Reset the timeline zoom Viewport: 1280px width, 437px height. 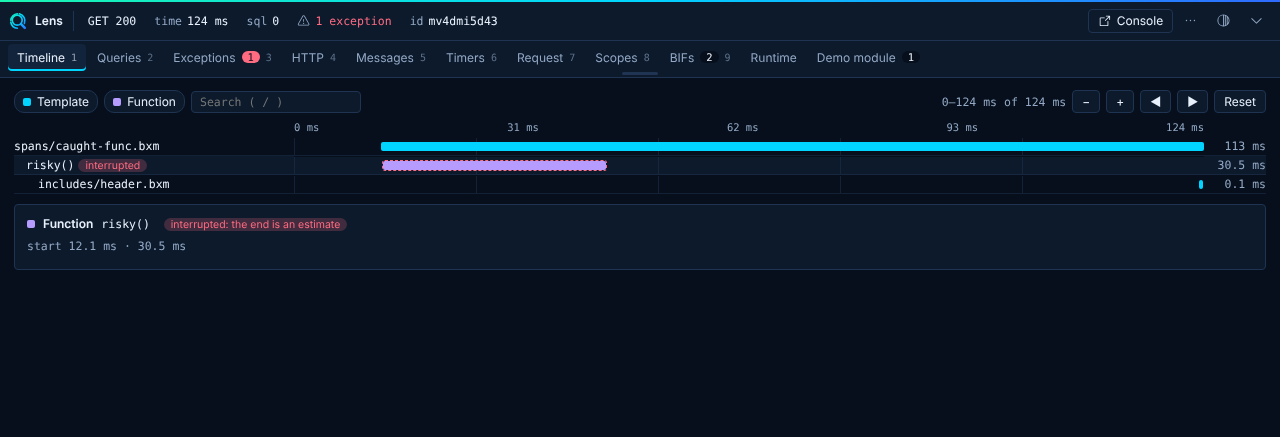click(1240, 102)
